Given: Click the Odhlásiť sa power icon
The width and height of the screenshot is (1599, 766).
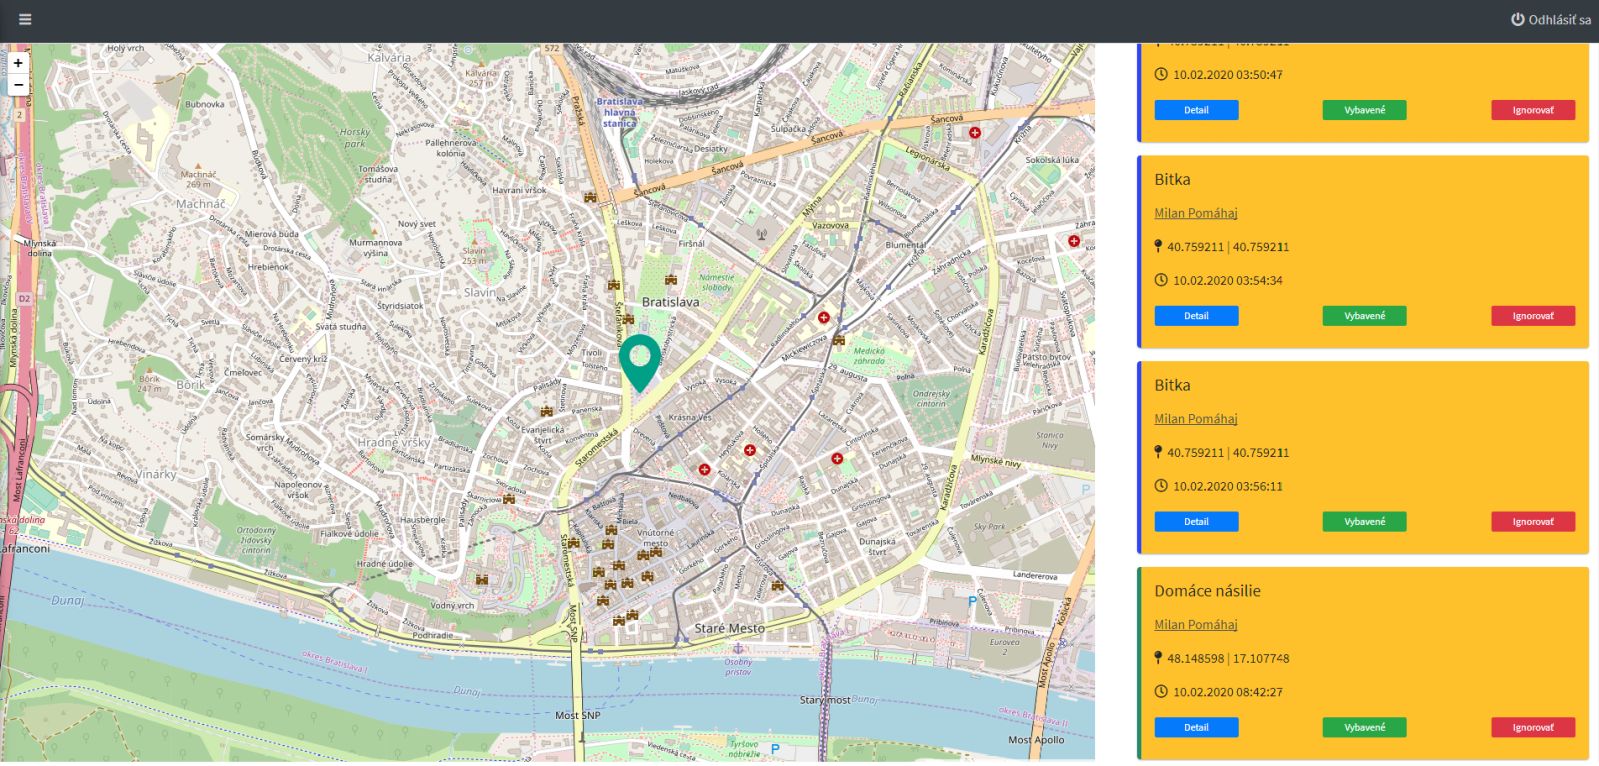Looking at the screenshot, I should click(x=1517, y=19).
